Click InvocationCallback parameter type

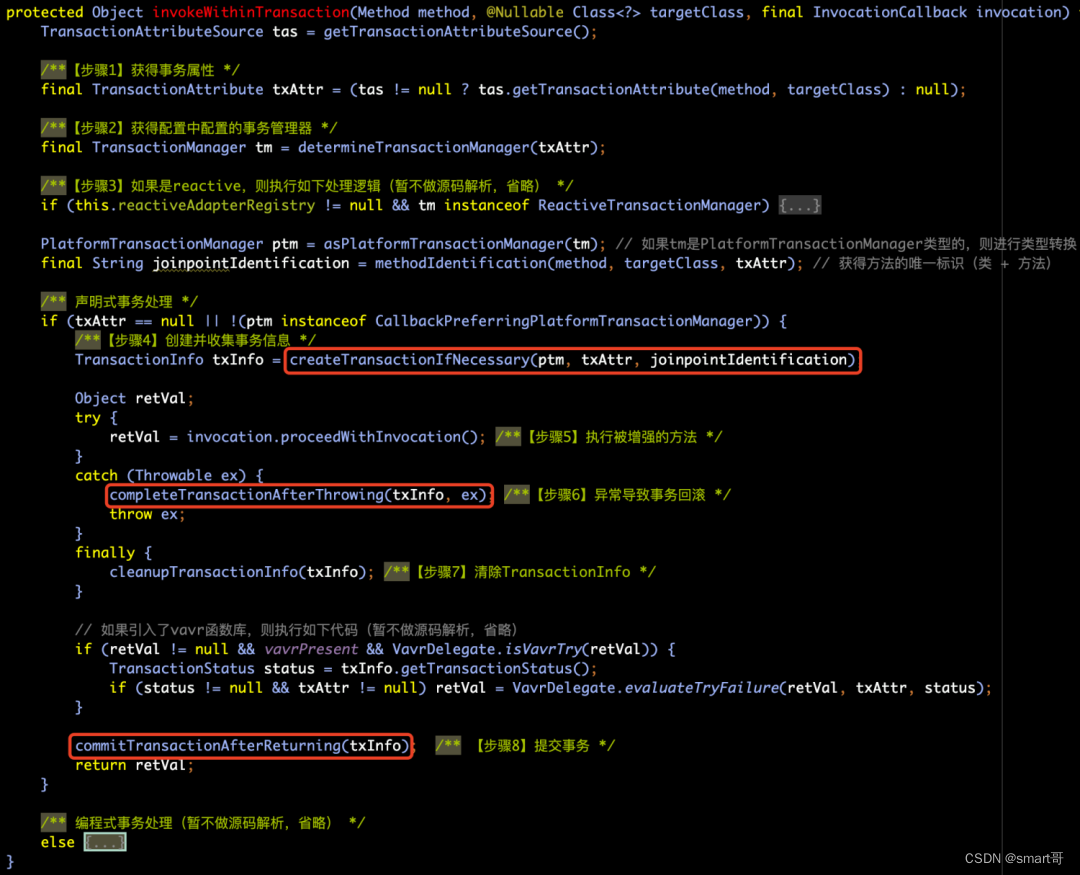click(890, 12)
